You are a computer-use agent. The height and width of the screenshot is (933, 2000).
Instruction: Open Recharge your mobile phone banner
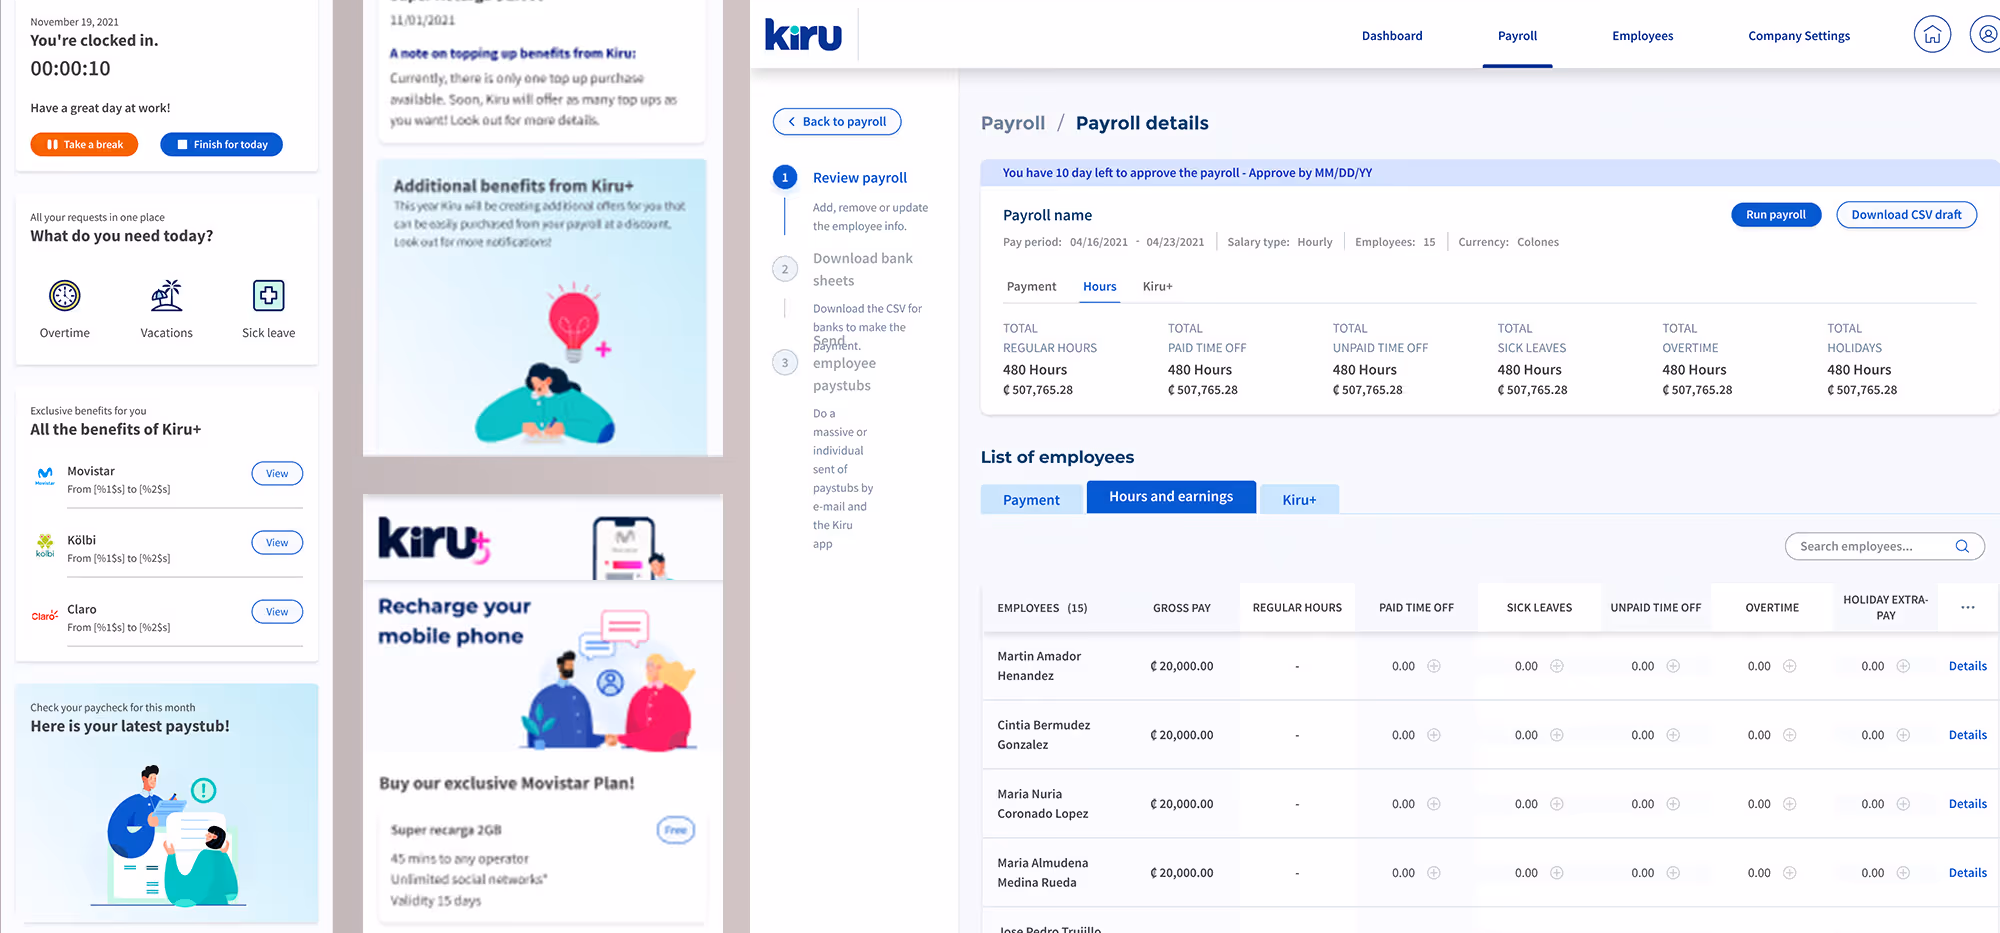(x=542, y=665)
